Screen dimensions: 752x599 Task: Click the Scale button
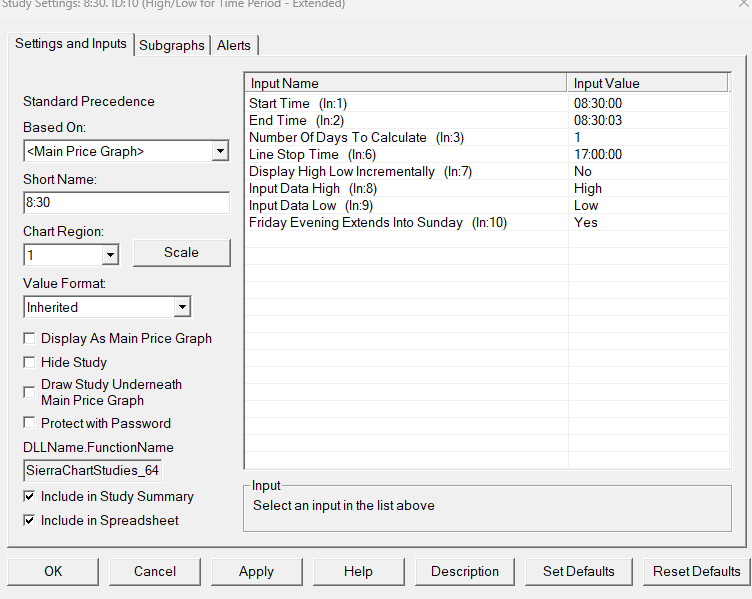coord(181,253)
